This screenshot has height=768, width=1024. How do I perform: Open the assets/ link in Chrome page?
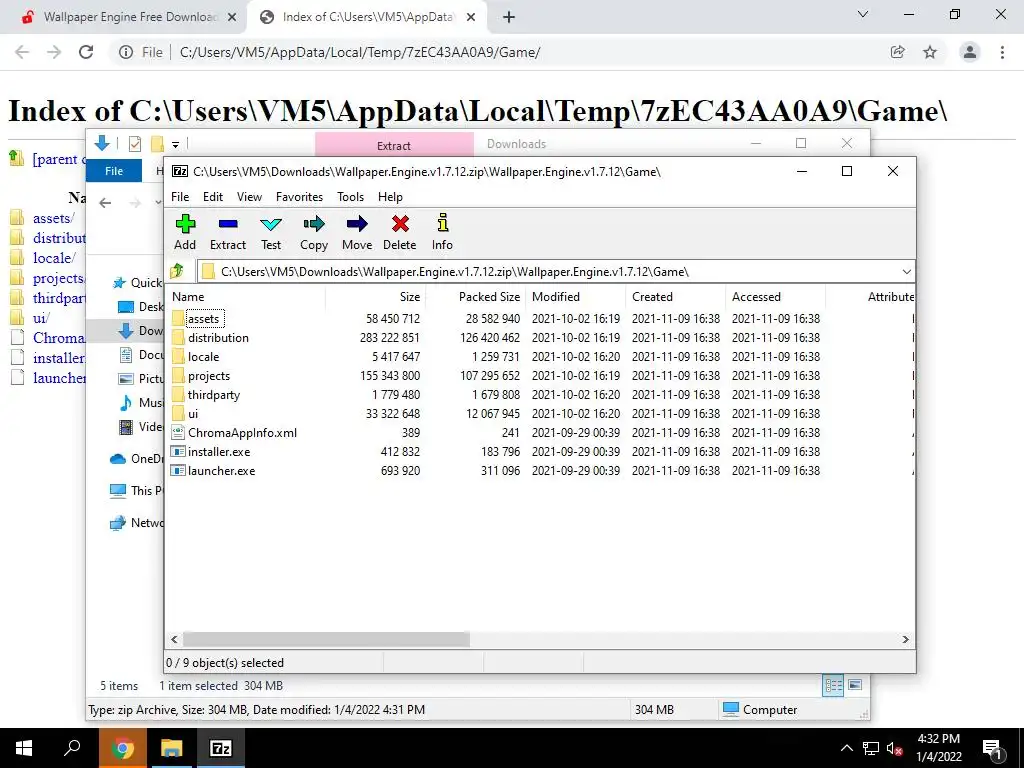coord(54,218)
